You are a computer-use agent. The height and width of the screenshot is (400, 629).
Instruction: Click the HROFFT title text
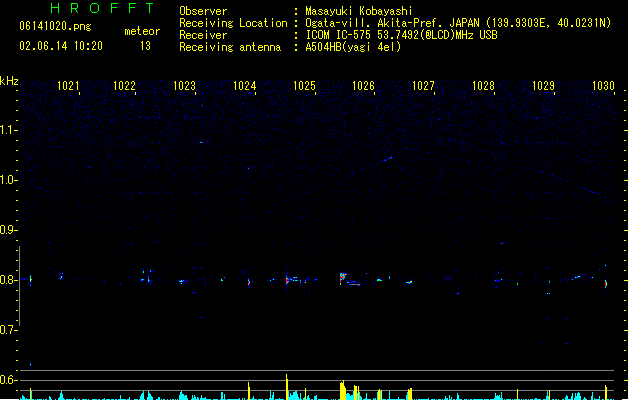coord(102,8)
